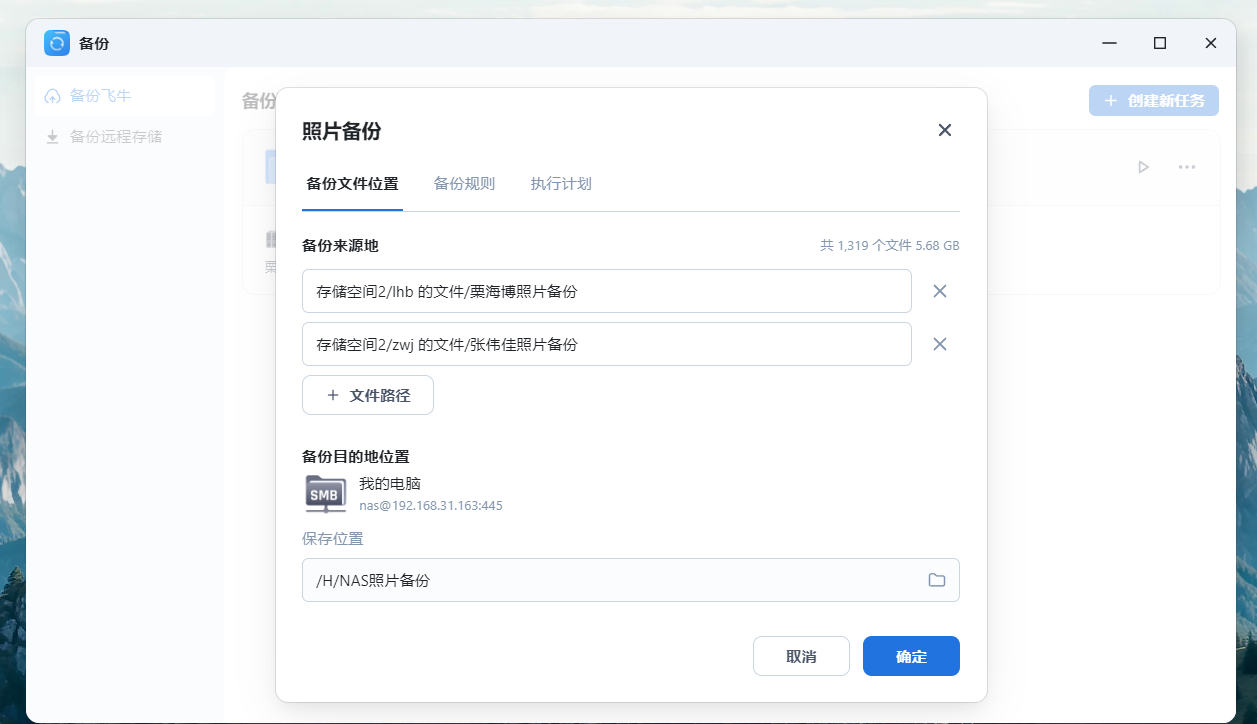This screenshot has height=724, width=1257.
Task: Cancel the dialog with 取消
Action: point(801,656)
